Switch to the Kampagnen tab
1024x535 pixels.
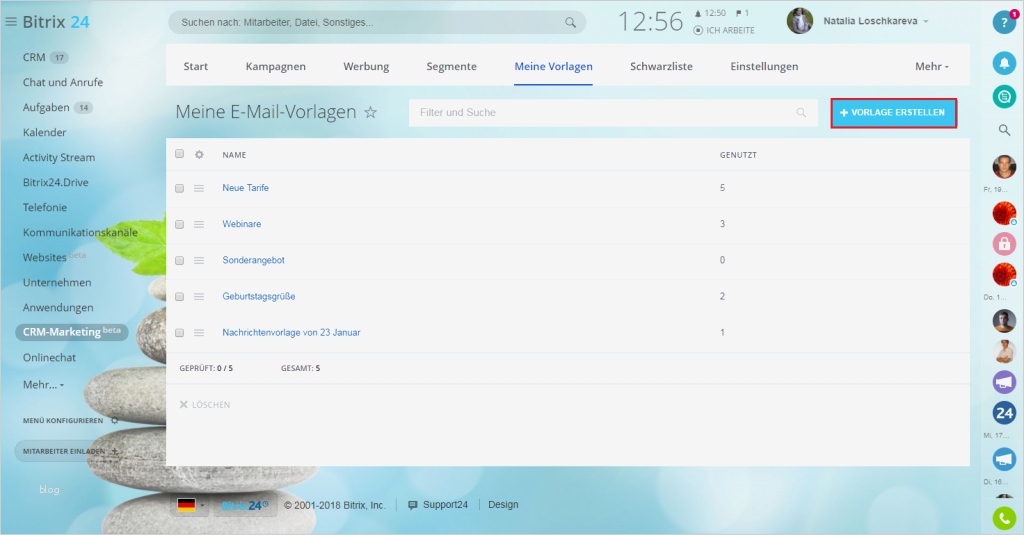point(276,66)
